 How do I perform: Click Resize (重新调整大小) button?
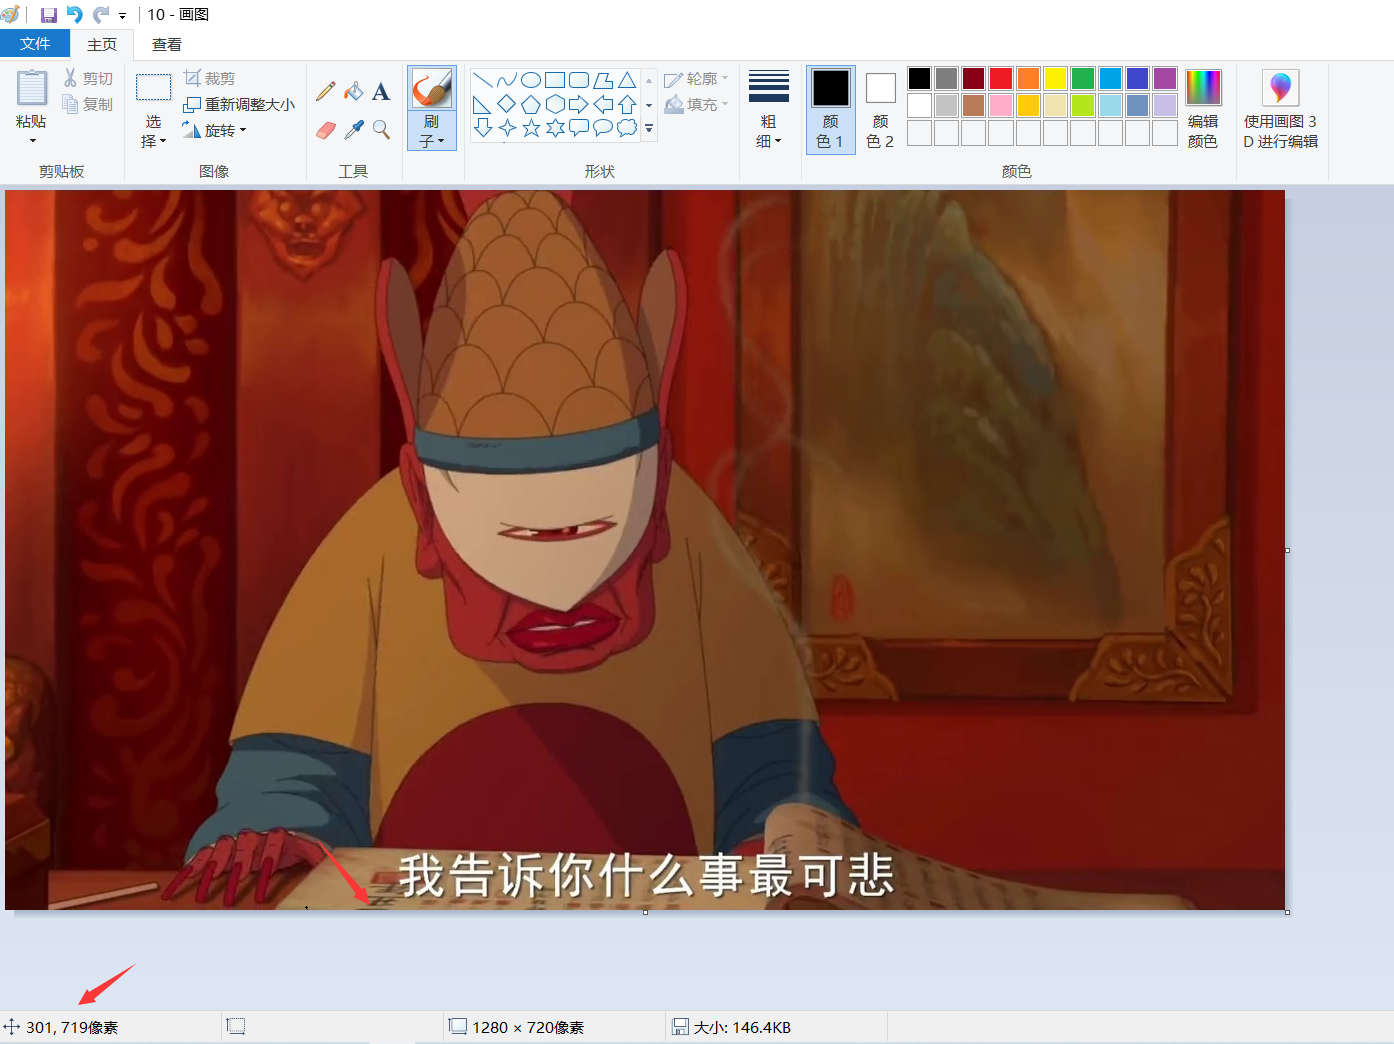tap(240, 104)
